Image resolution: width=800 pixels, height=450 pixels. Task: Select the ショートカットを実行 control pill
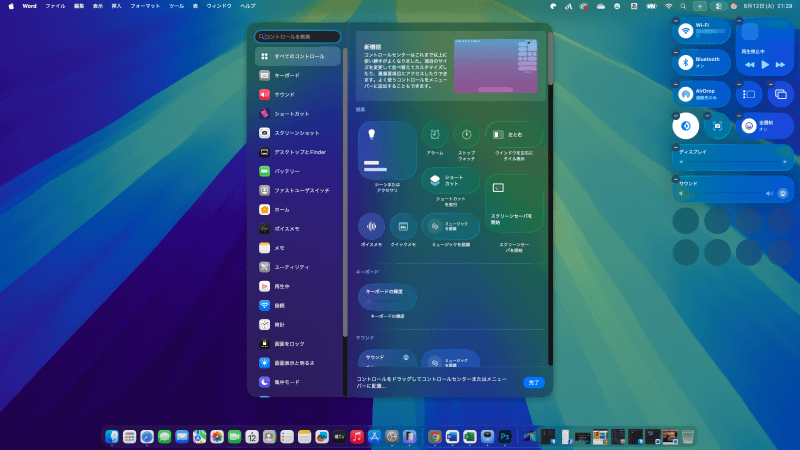click(451, 181)
